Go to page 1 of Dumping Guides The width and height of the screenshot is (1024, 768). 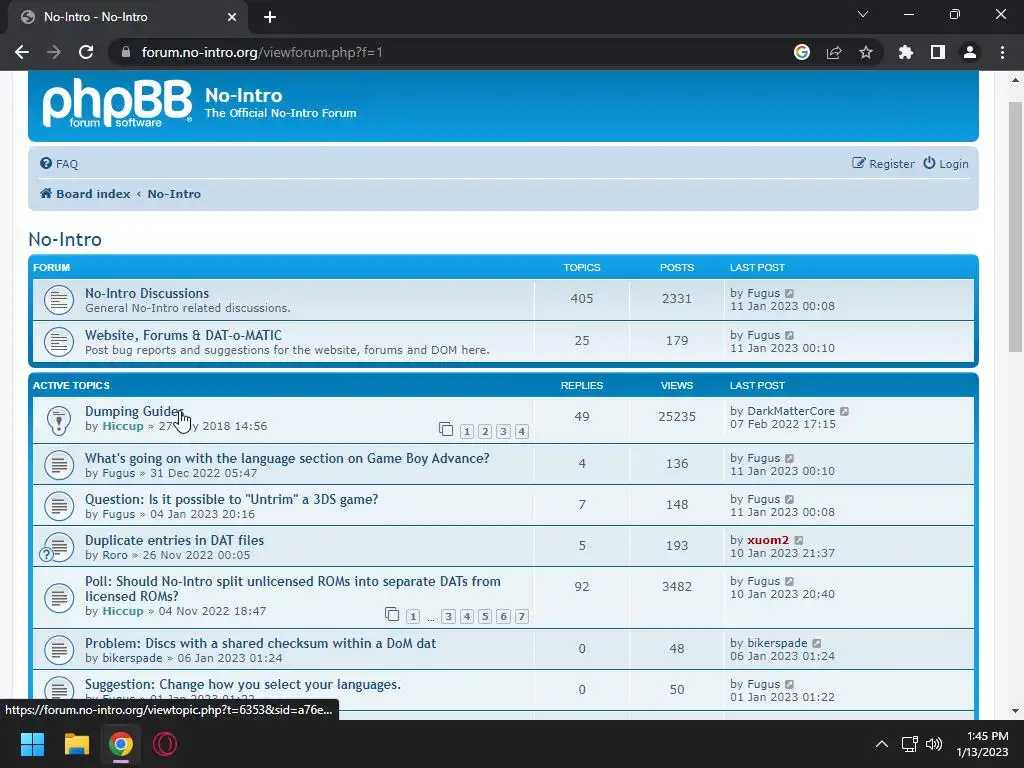pos(466,431)
